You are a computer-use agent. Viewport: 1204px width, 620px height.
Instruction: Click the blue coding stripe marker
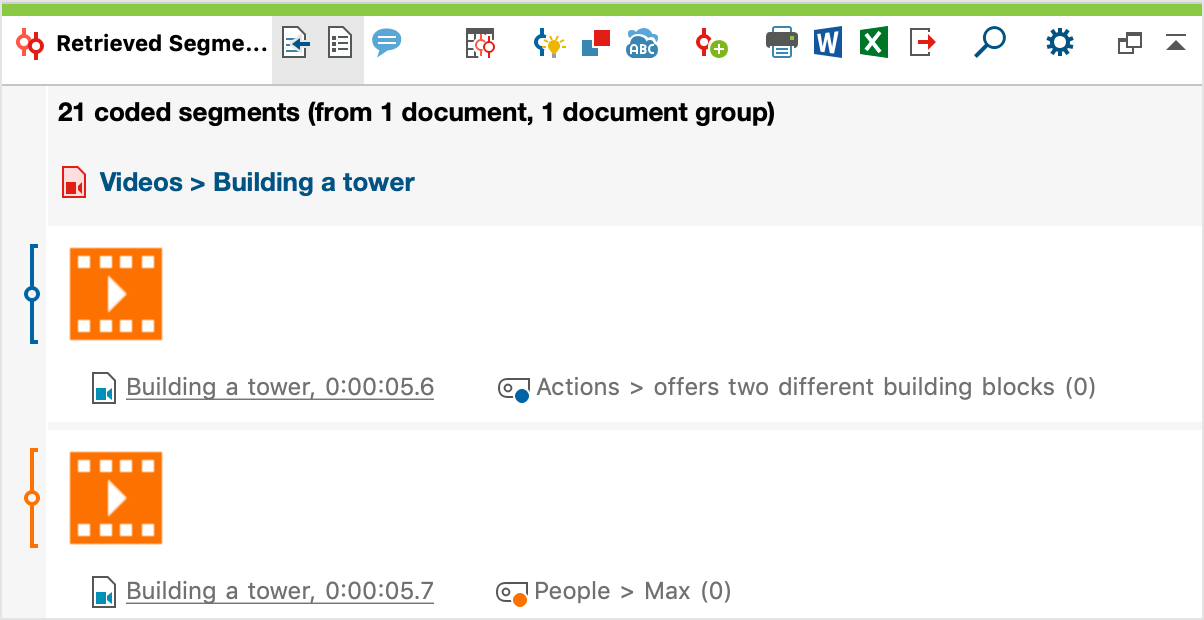tap(32, 294)
